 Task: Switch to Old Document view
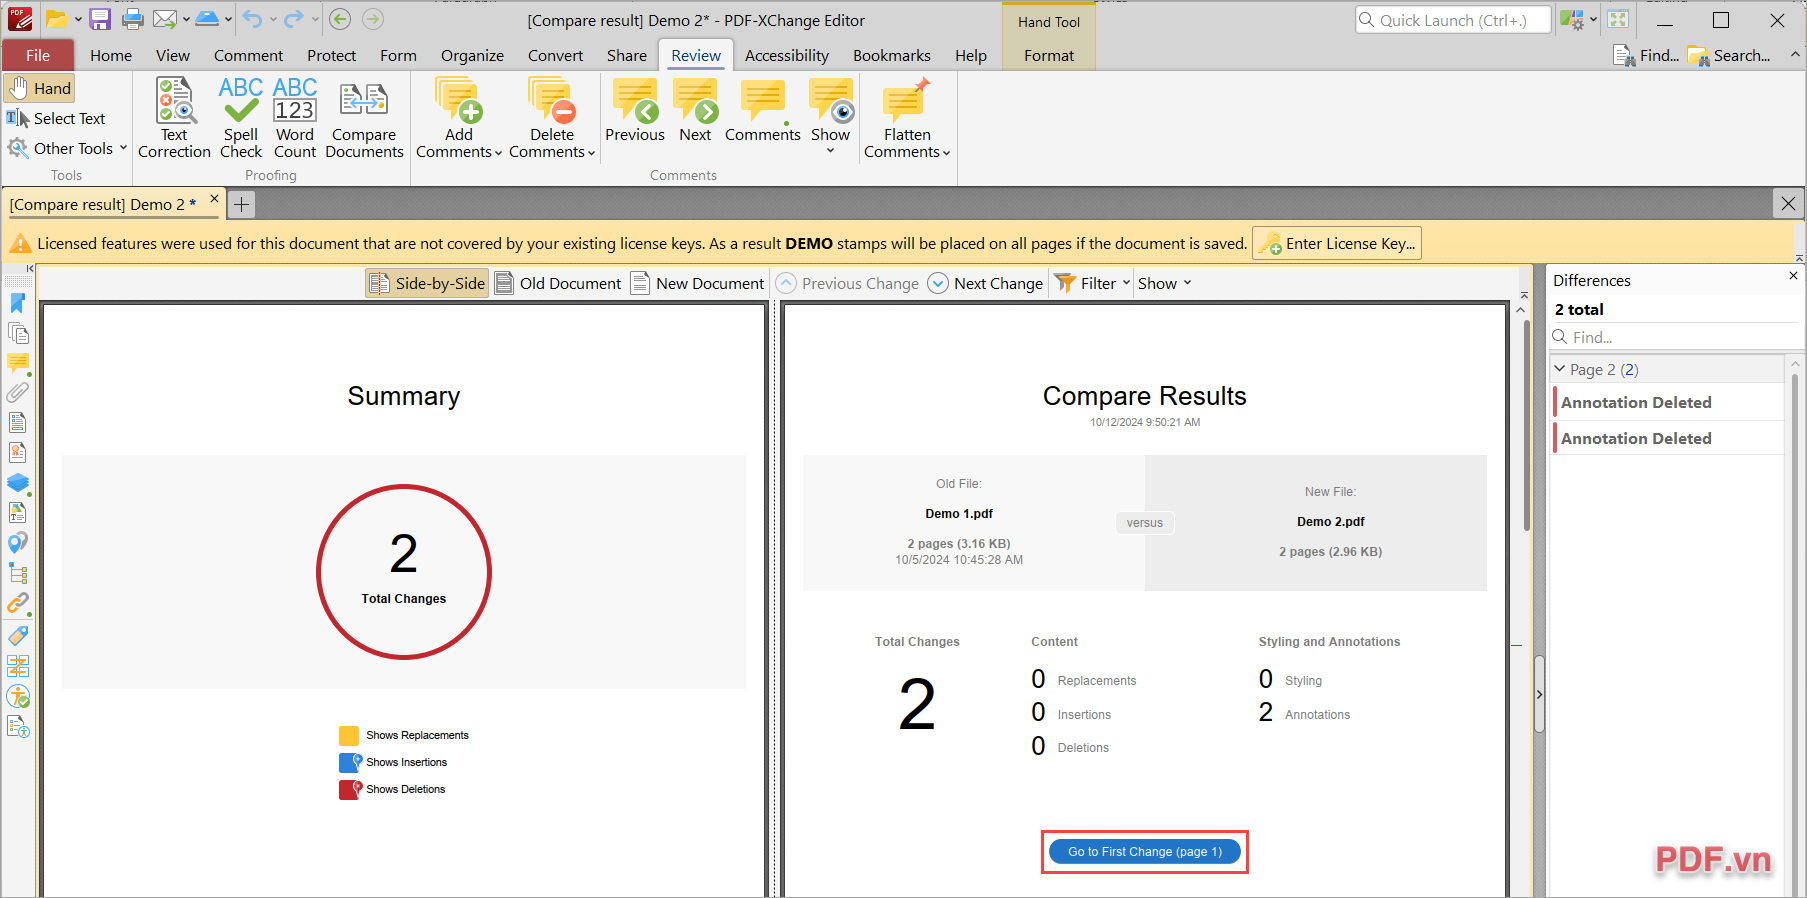pyautogui.click(x=559, y=283)
